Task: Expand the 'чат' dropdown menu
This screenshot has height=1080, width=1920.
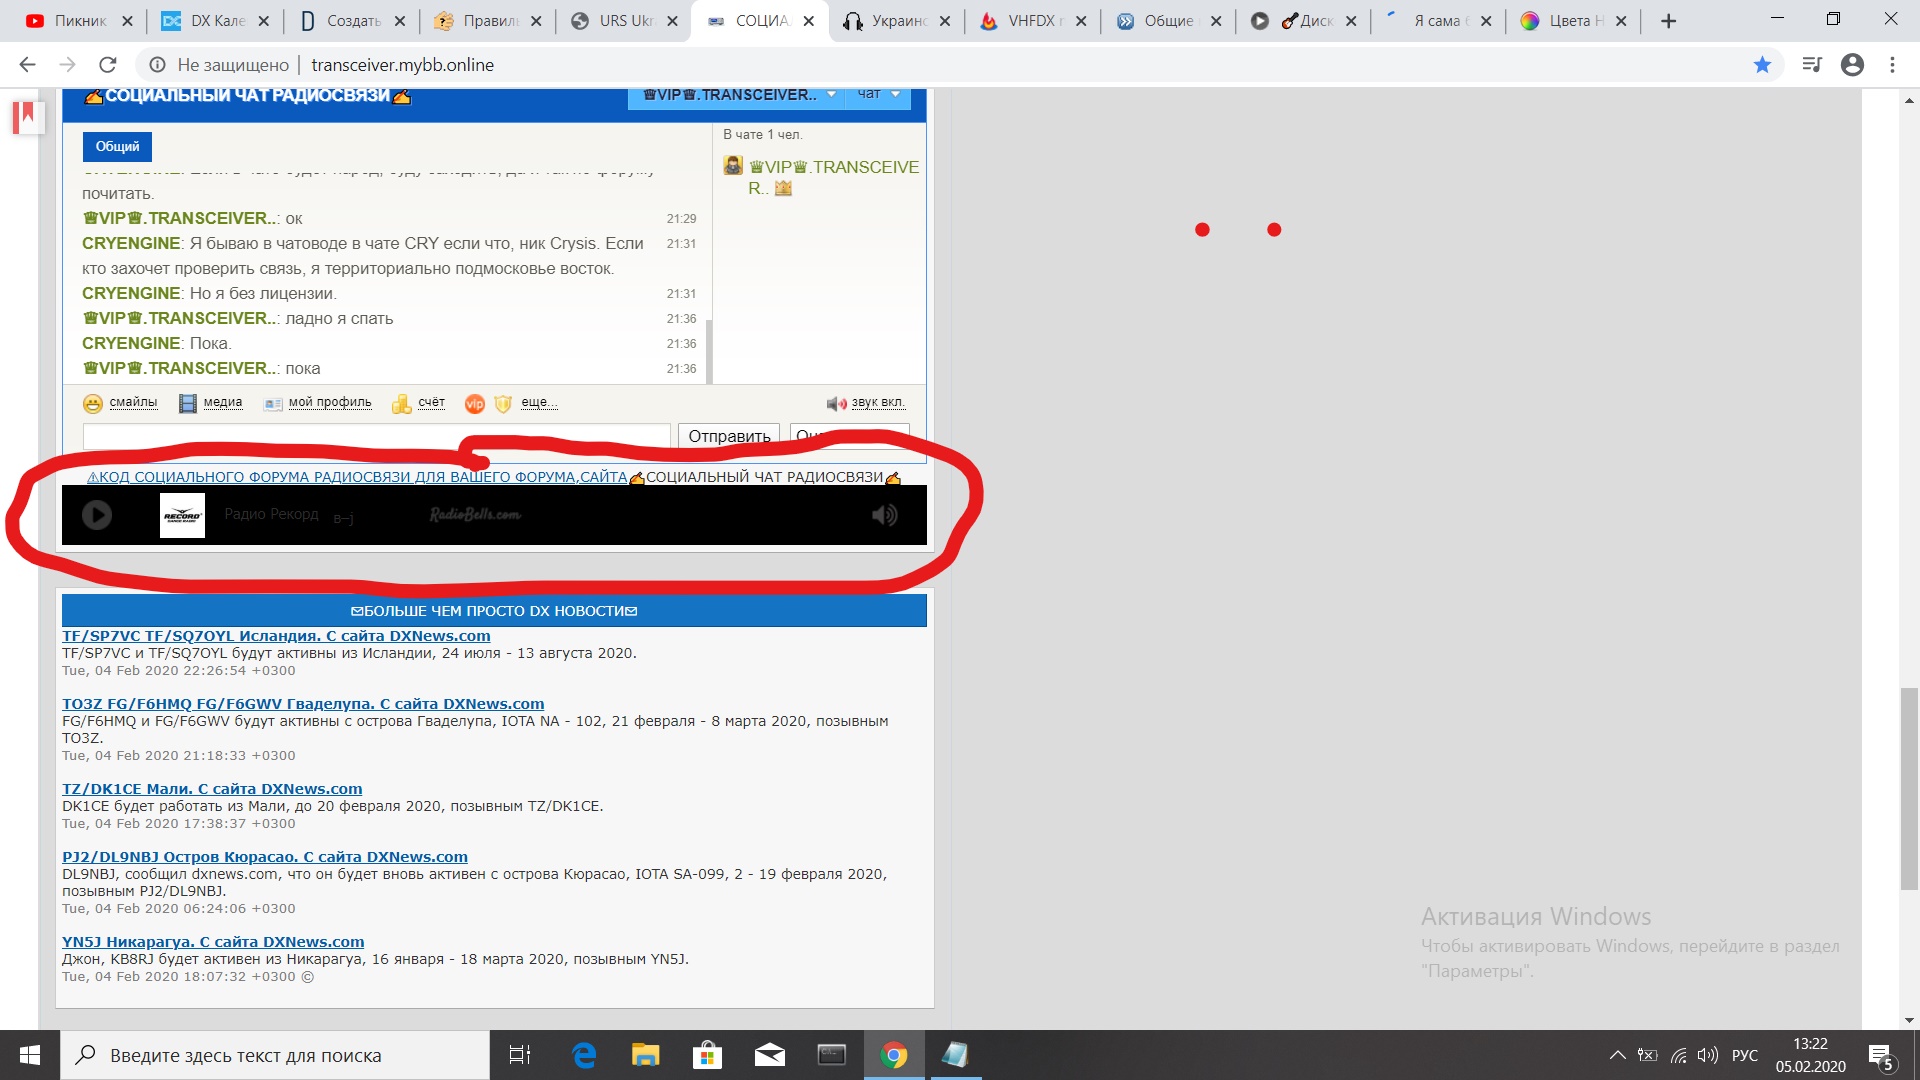Action: pyautogui.click(x=878, y=95)
